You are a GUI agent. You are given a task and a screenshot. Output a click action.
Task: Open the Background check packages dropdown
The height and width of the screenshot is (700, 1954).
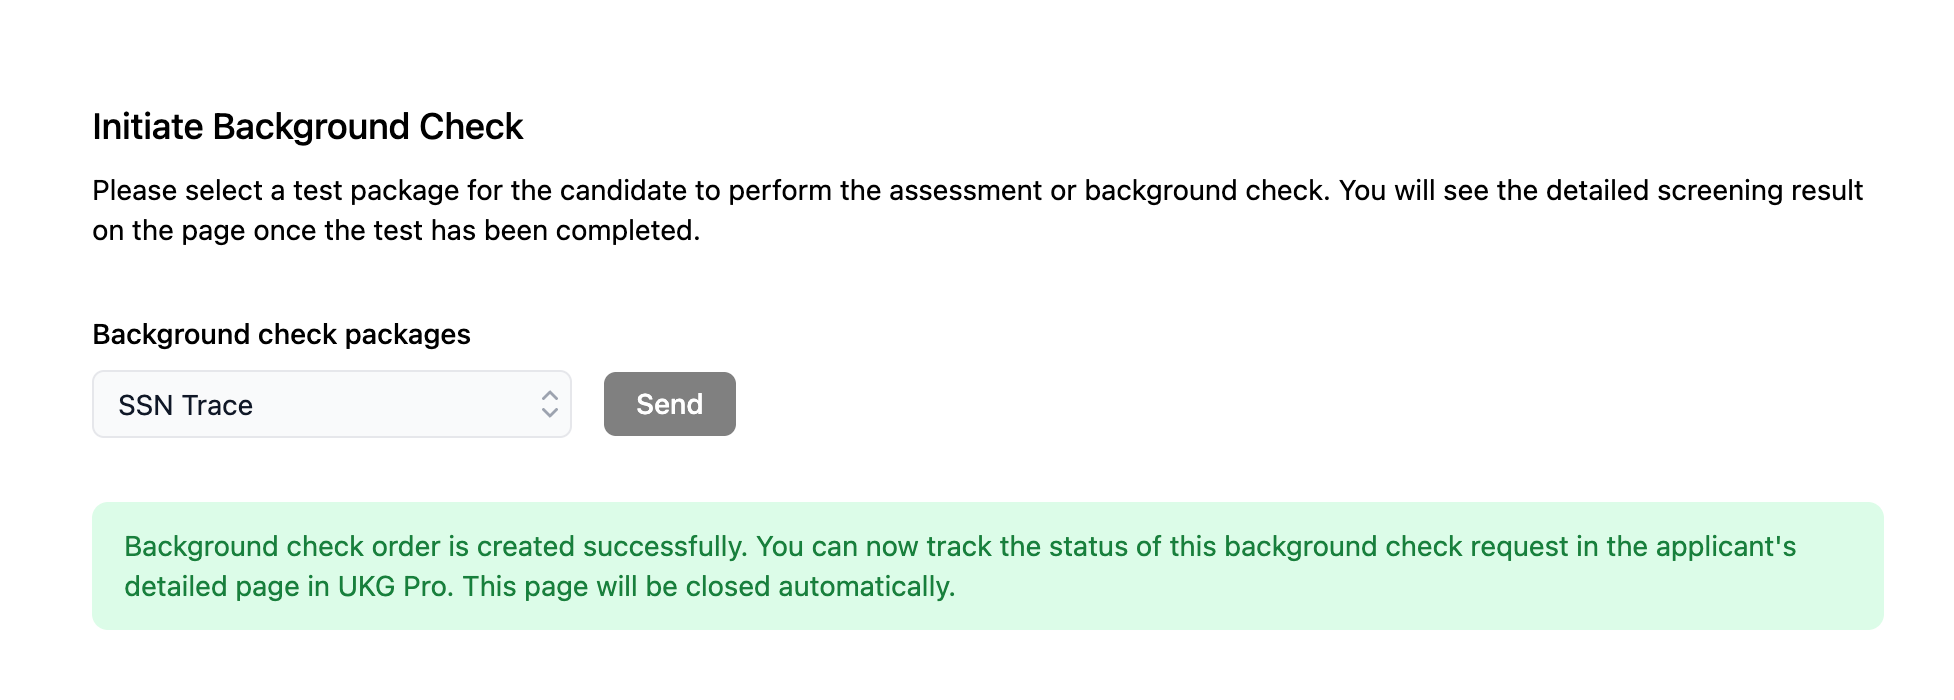pos(331,404)
